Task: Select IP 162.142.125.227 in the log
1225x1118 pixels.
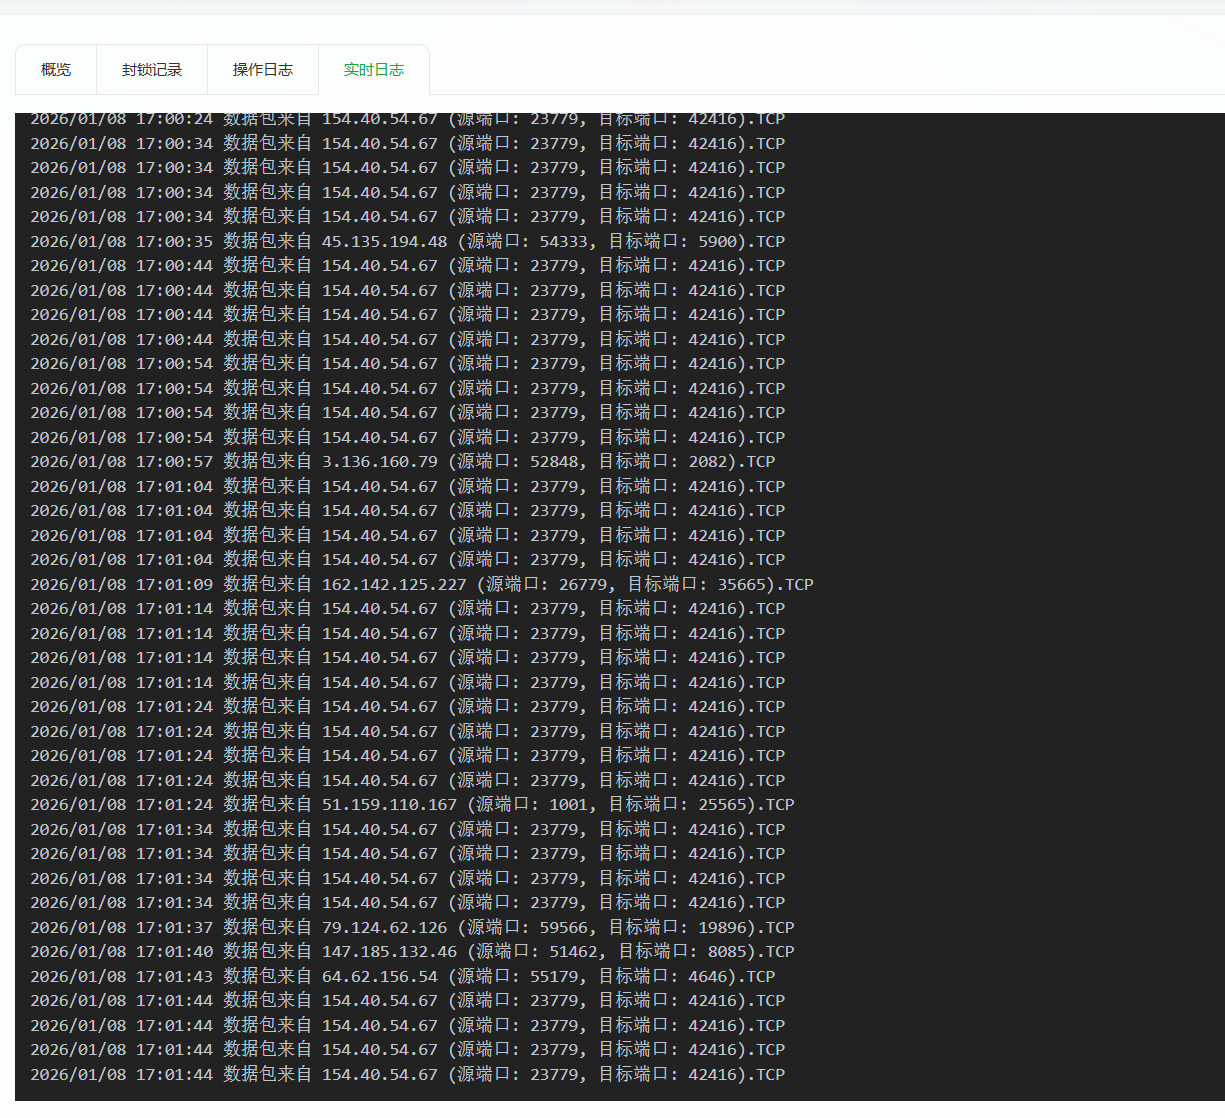Action: coord(394,585)
